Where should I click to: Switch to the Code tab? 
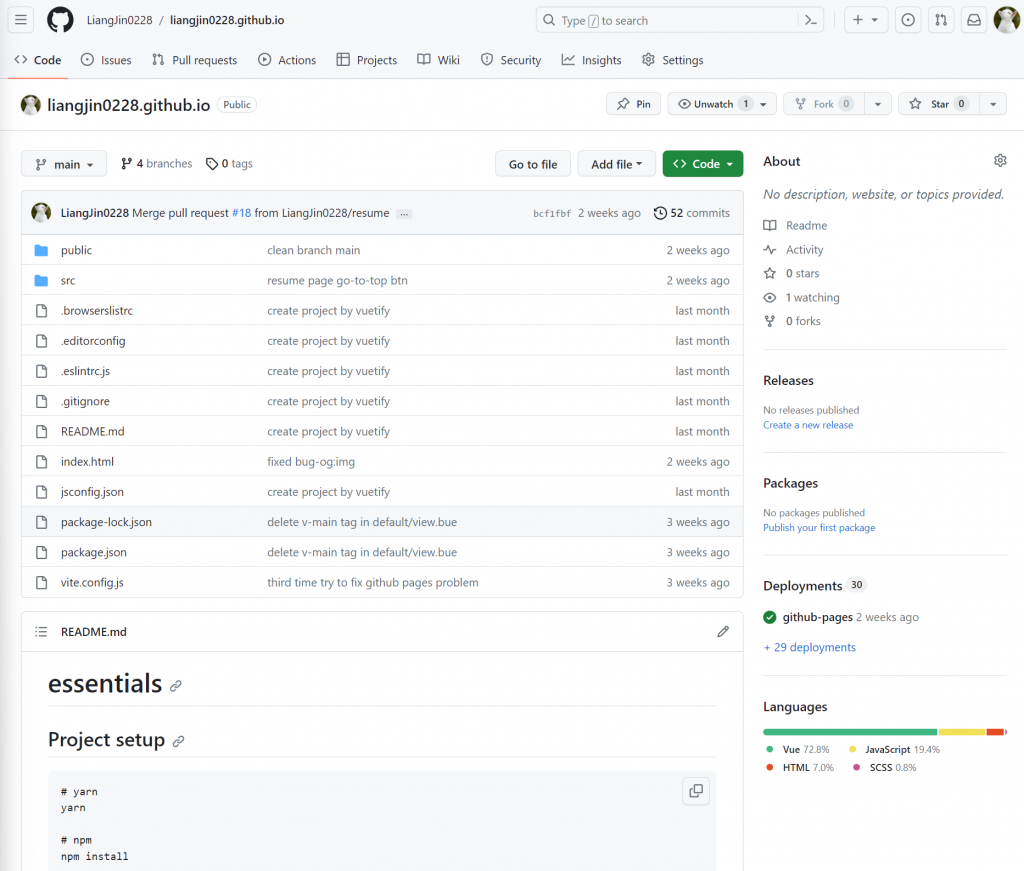38,60
